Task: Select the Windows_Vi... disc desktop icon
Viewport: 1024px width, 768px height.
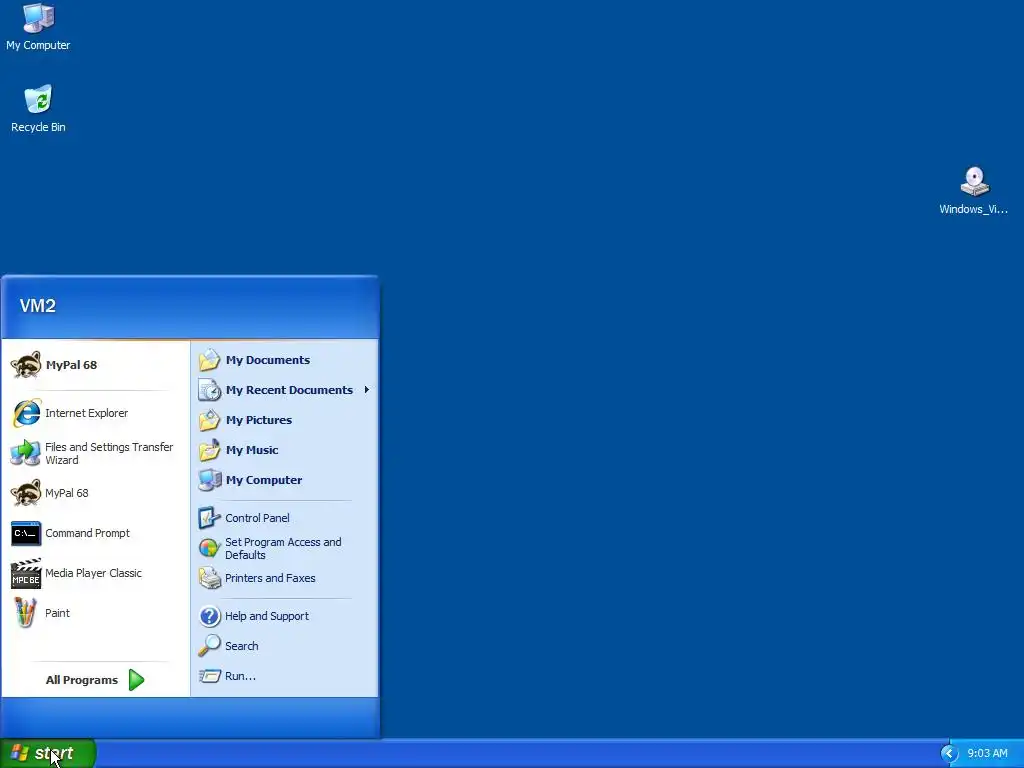Action: 974,182
